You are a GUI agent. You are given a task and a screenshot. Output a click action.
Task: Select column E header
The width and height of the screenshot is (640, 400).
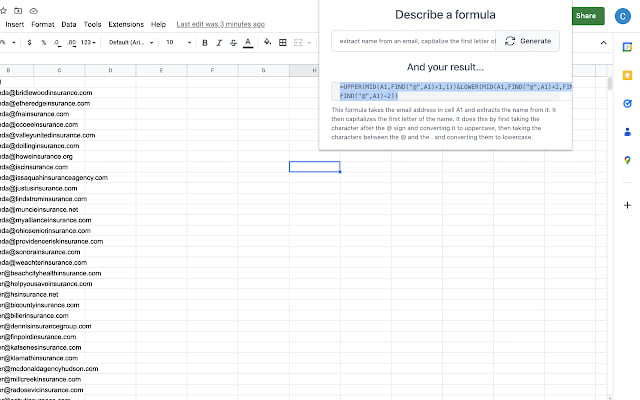click(x=161, y=70)
